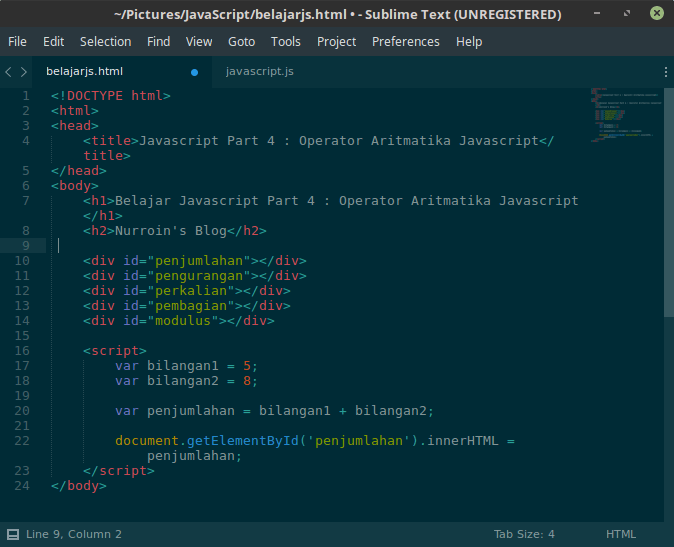Image resolution: width=674 pixels, height=547 pixels.
Task: Open the Selection menu
Action: [x=105, y=42]
